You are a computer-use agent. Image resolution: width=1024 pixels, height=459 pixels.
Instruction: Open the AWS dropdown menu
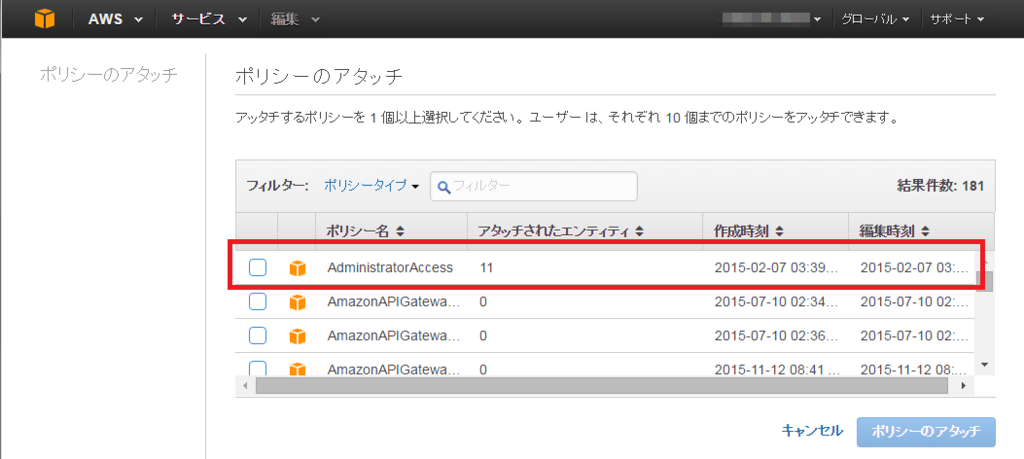click(116, 19)
